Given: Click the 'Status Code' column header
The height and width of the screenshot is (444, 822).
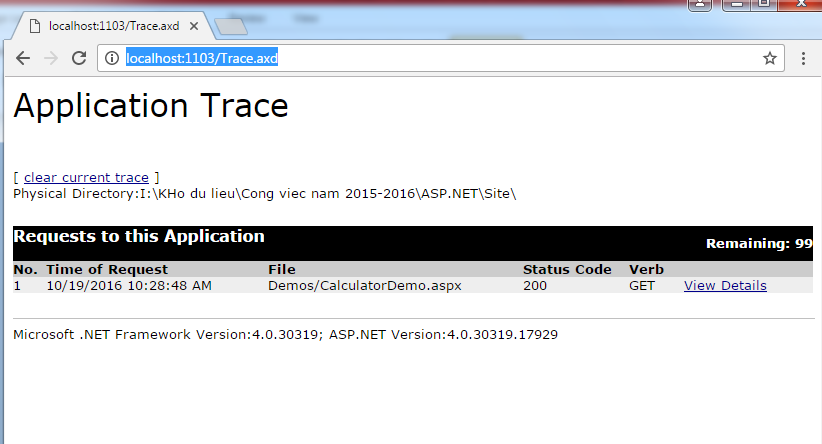Looking at the screenshot, I should (x=567, y=269).
